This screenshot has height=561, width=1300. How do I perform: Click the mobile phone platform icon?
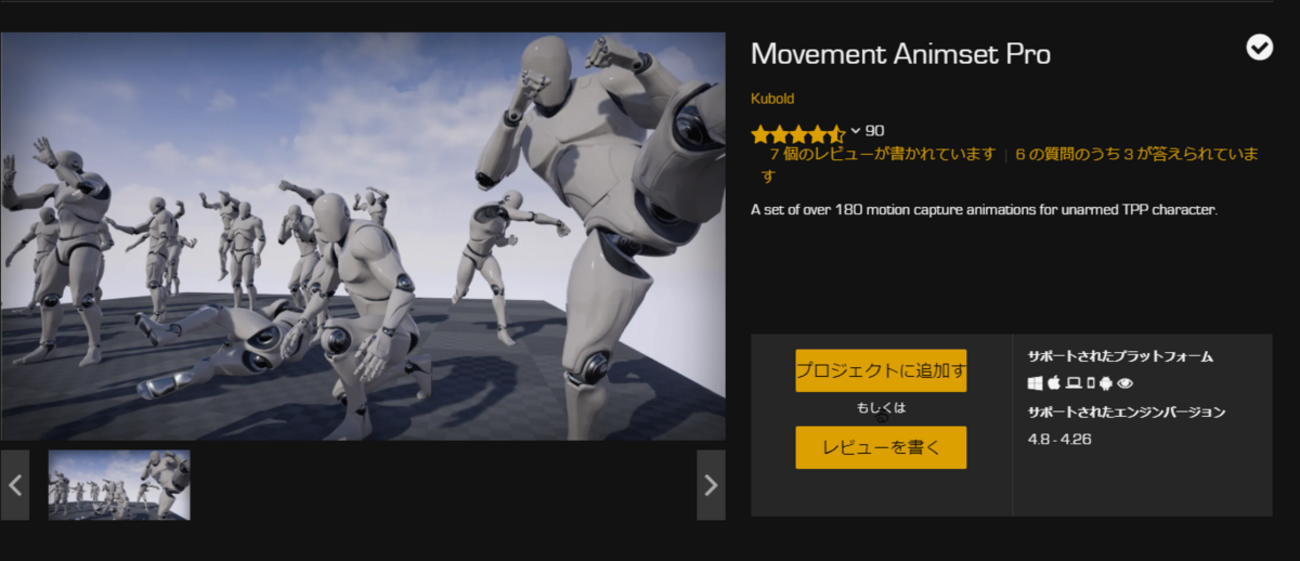coord(1091,383)
